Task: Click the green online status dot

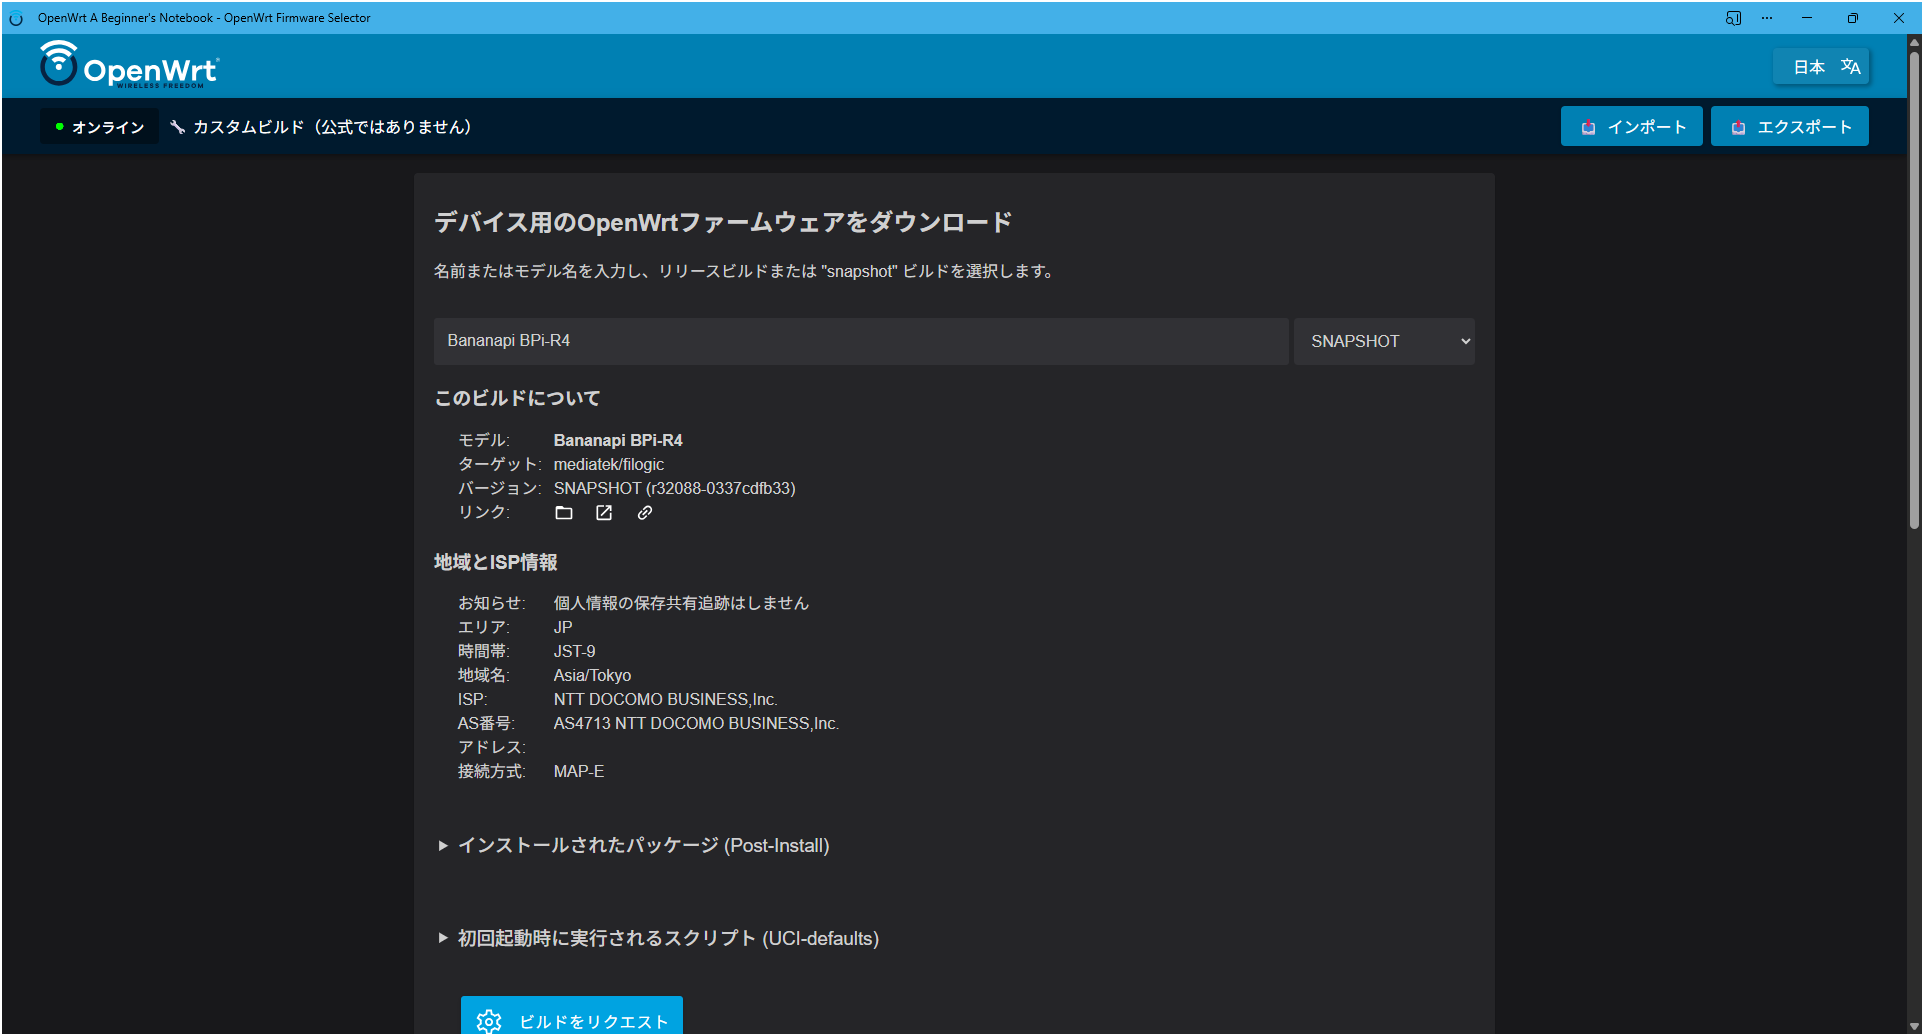Action: (x=60, y=127)
